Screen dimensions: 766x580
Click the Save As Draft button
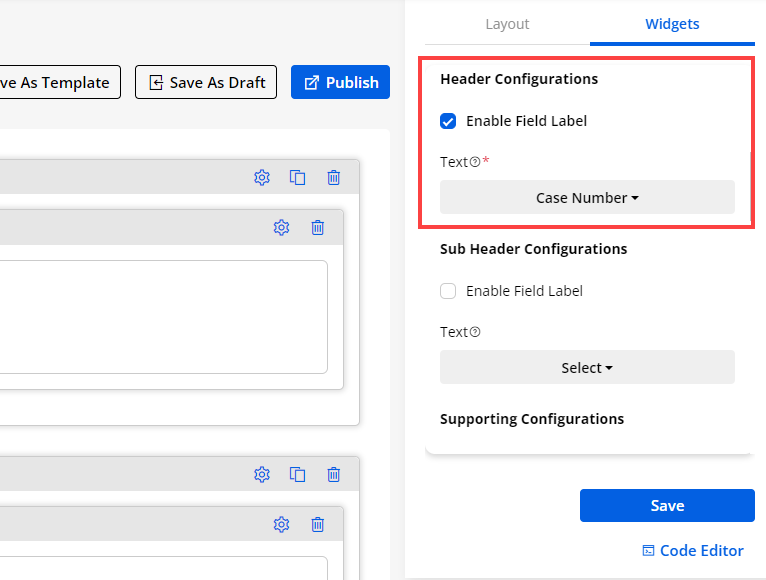tap(205, 82)
